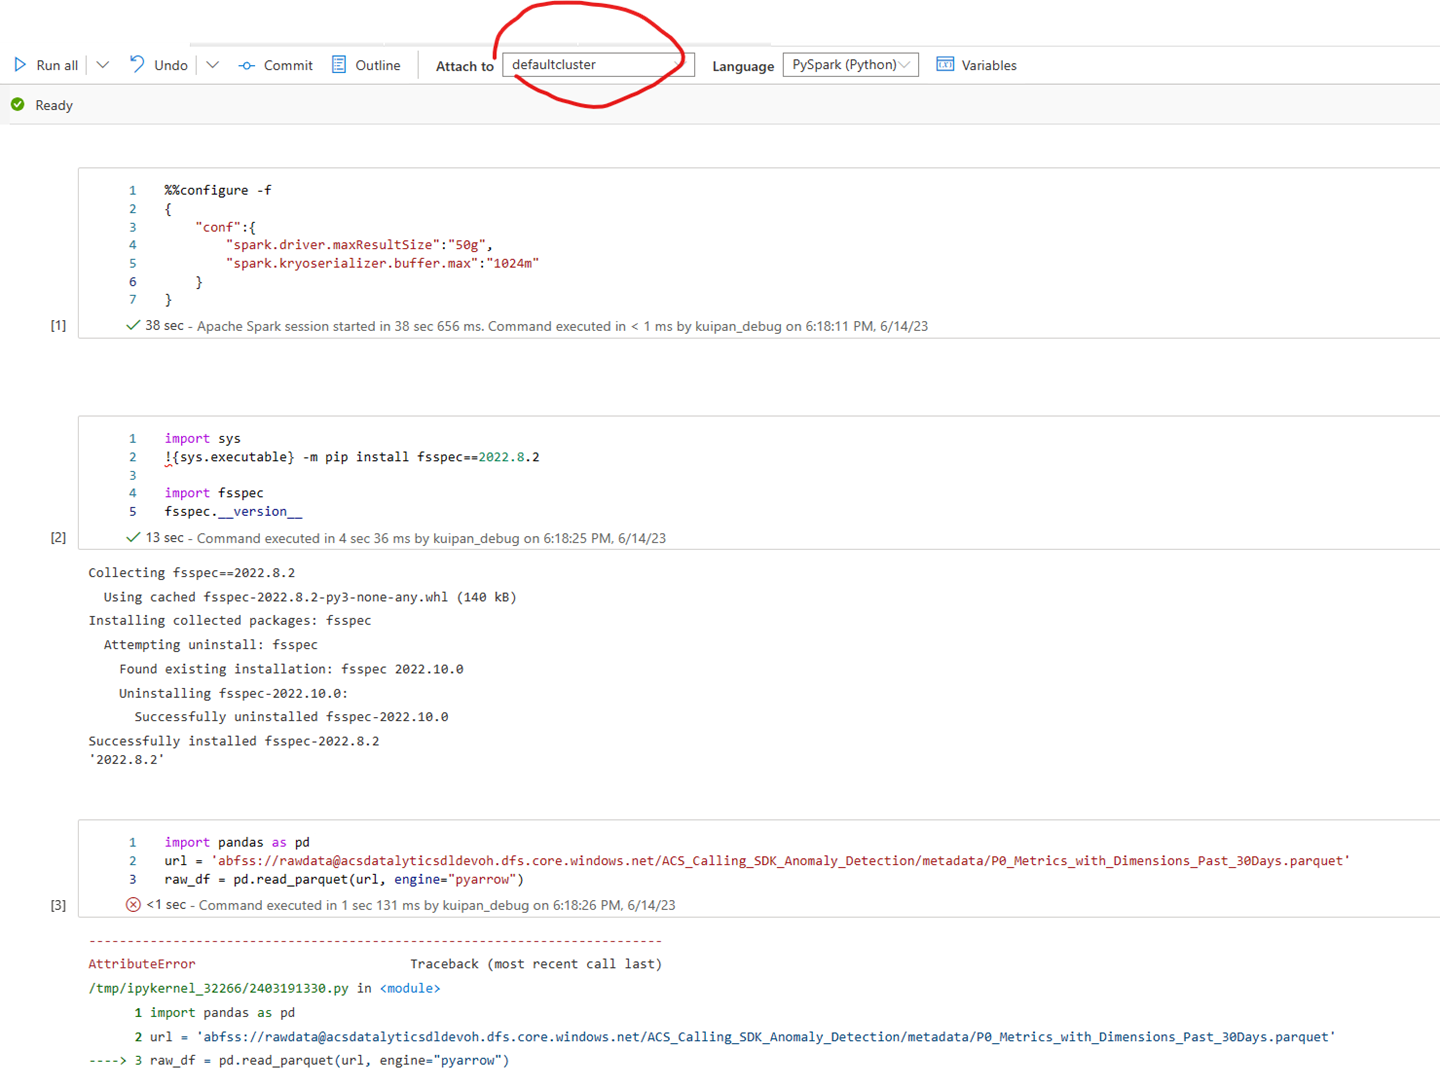Click the raw_df read_parquet line in cell 3

[x=344, y=879]
